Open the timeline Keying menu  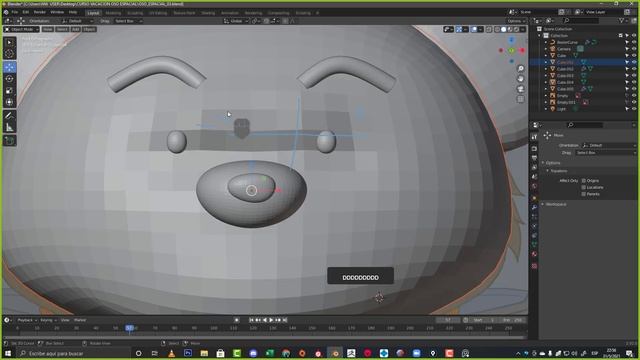[48, 320]
